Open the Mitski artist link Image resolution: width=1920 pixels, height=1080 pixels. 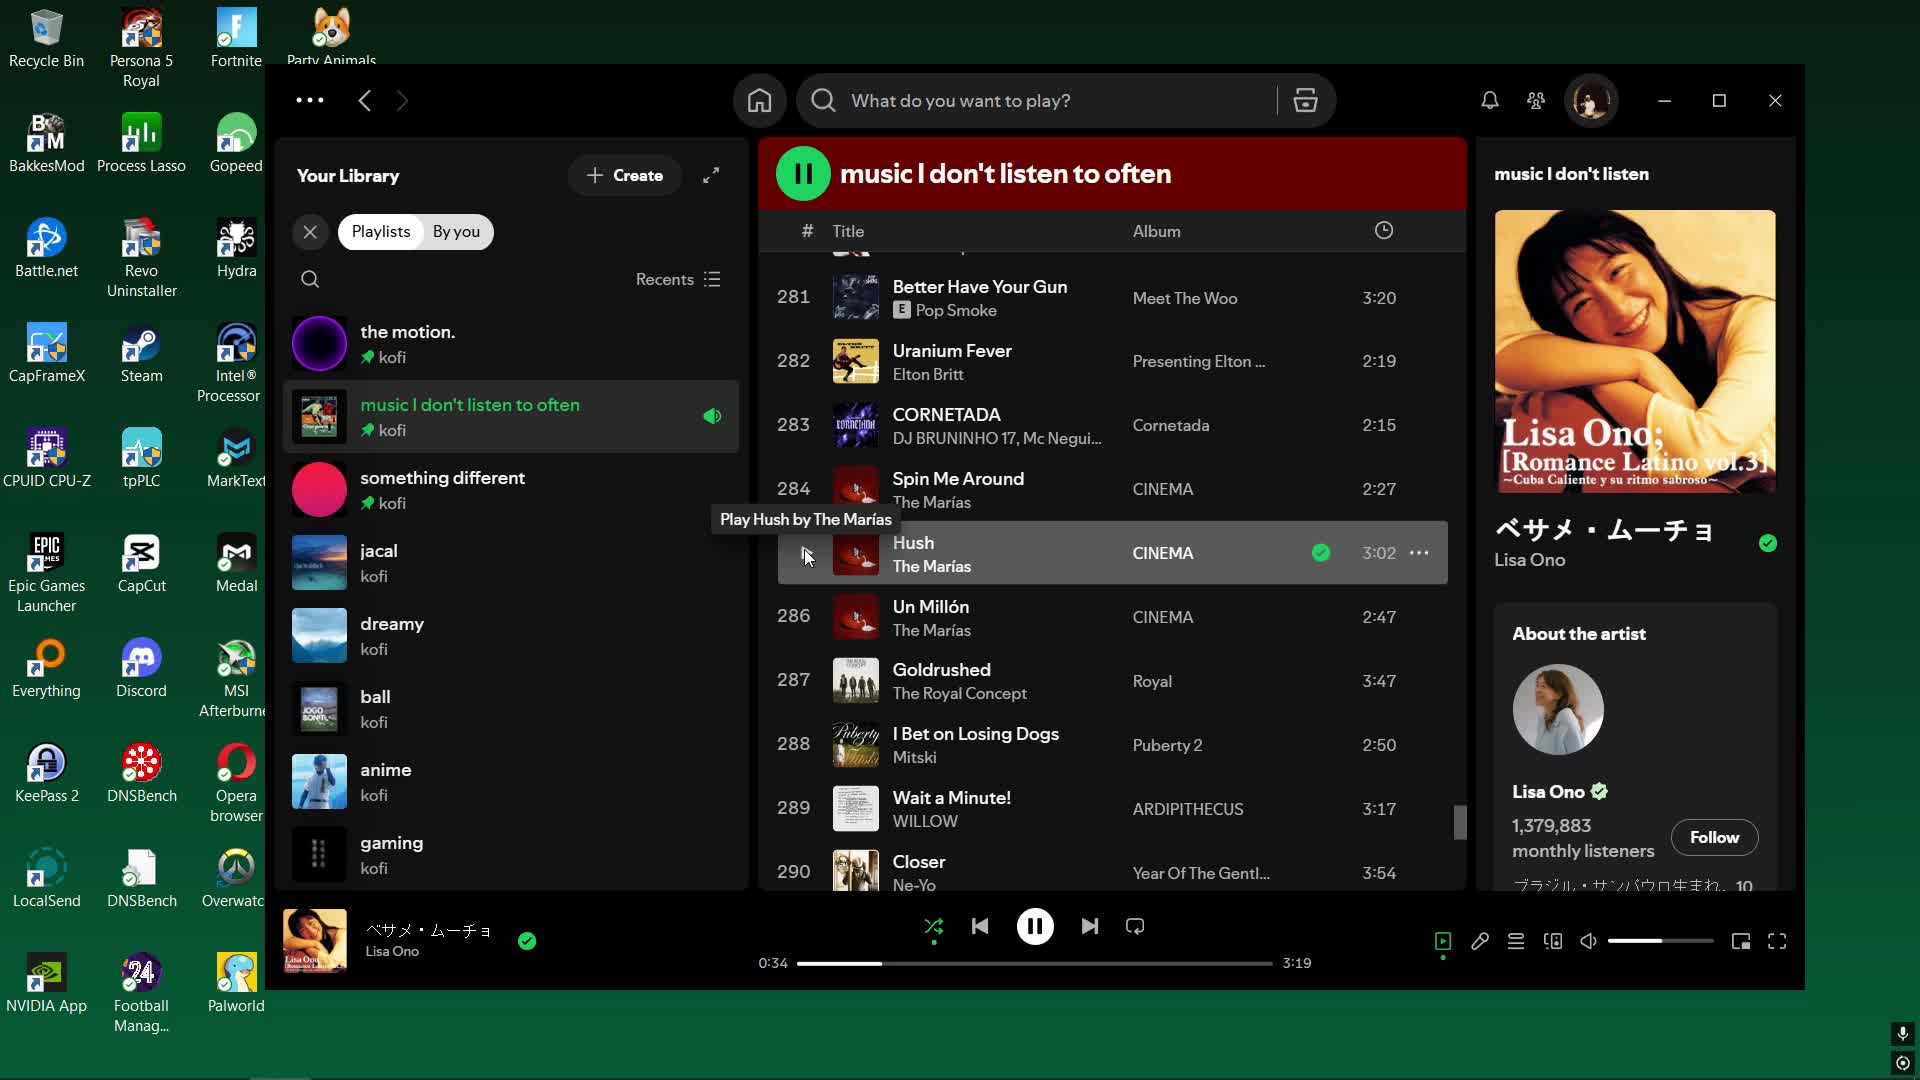[914, 758]
